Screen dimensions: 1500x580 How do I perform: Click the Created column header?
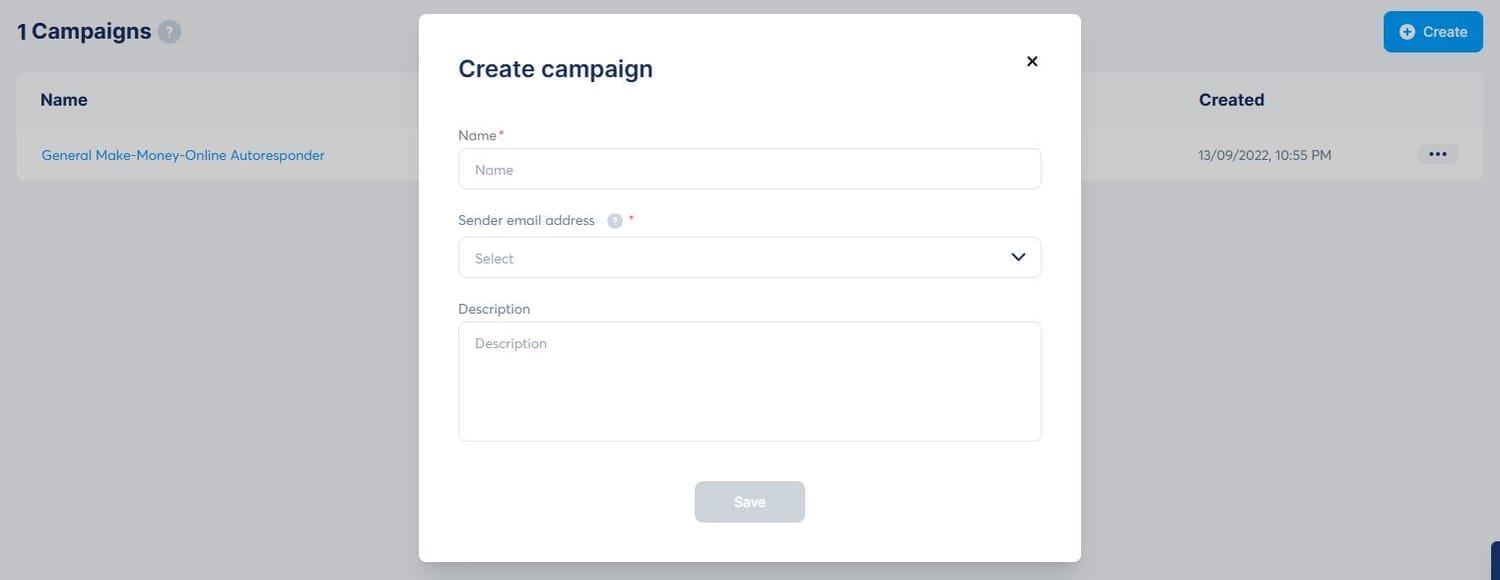[1231, 100]
